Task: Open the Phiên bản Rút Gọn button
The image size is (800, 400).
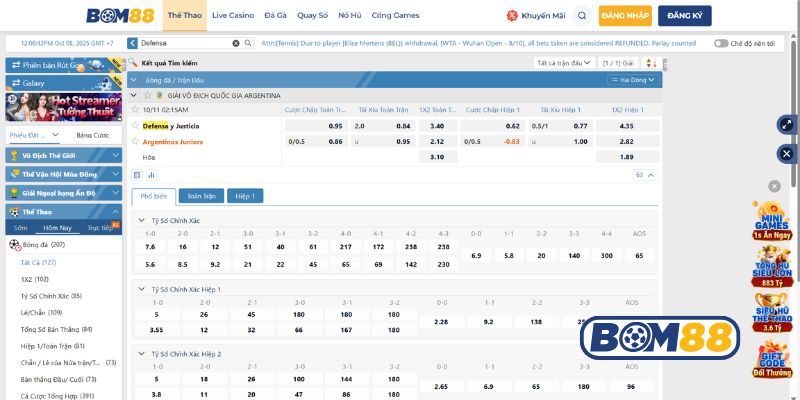Action: coord(64,65)
